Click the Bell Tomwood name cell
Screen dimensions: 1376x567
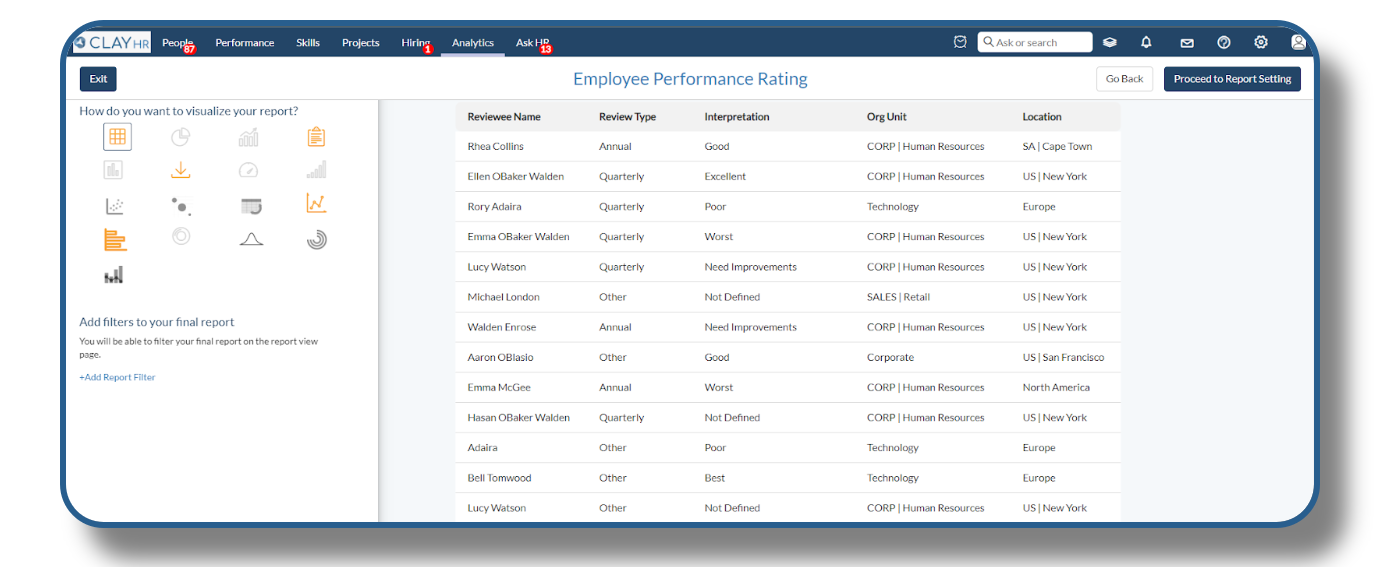[499, 478]
